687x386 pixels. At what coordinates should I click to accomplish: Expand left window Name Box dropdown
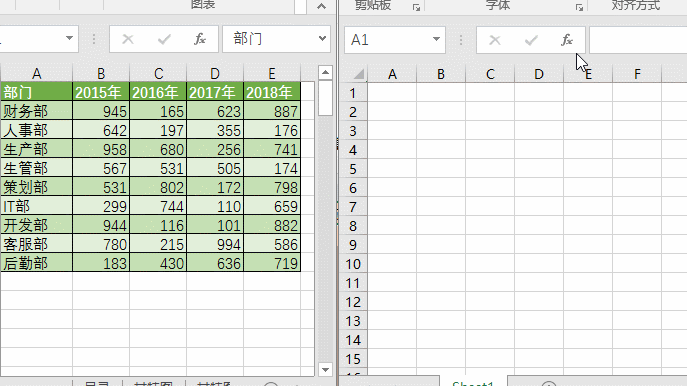click(69, 39)
